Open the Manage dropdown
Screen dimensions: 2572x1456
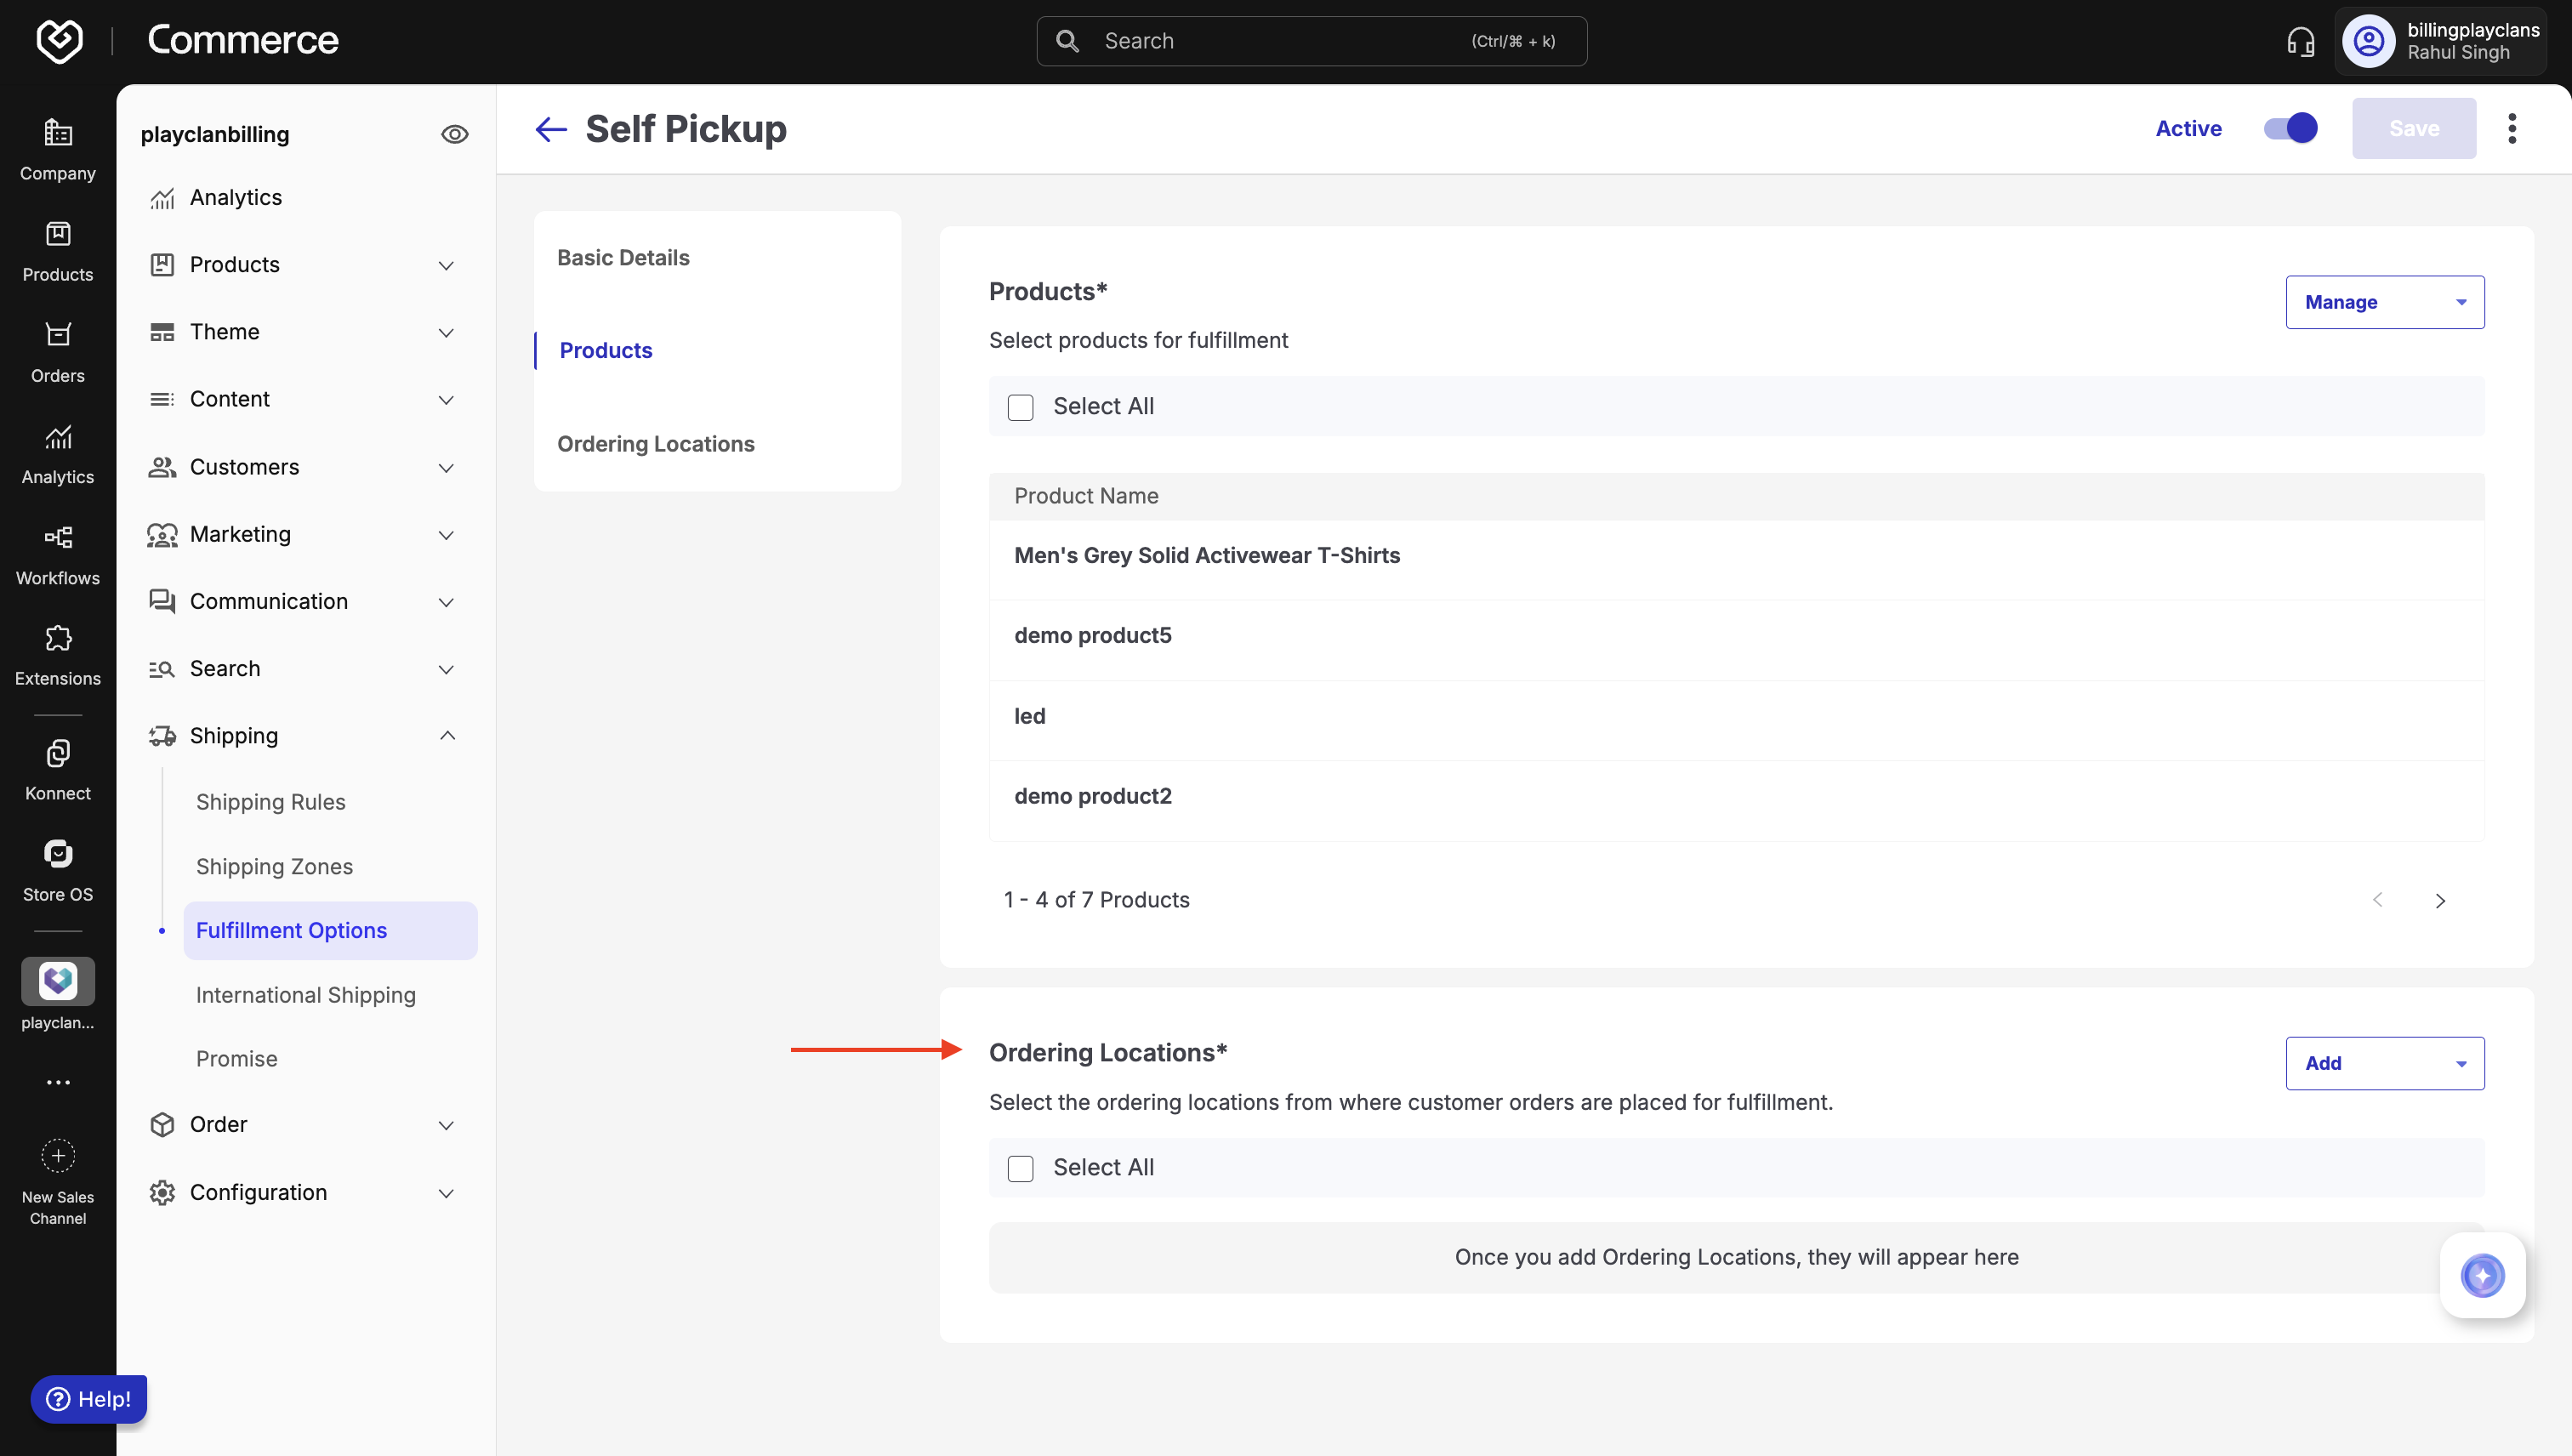2384,302
